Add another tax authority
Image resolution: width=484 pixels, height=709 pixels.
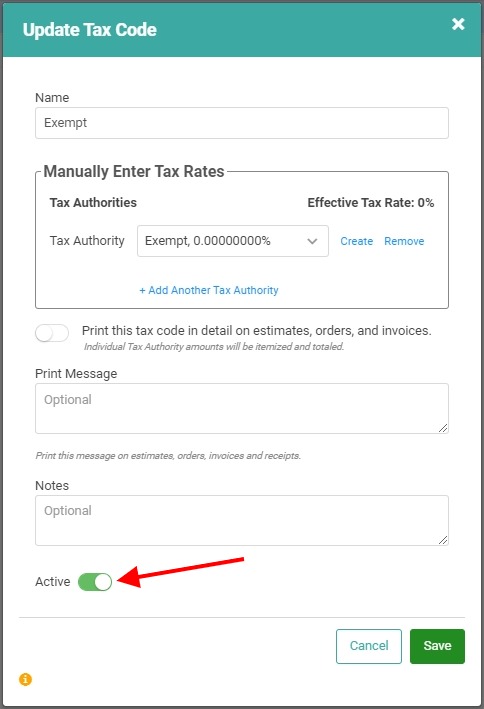click(209, 290)
